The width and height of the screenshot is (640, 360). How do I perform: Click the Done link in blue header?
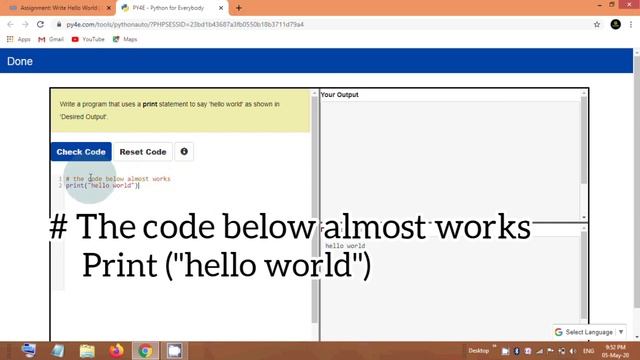click(20, 61)
